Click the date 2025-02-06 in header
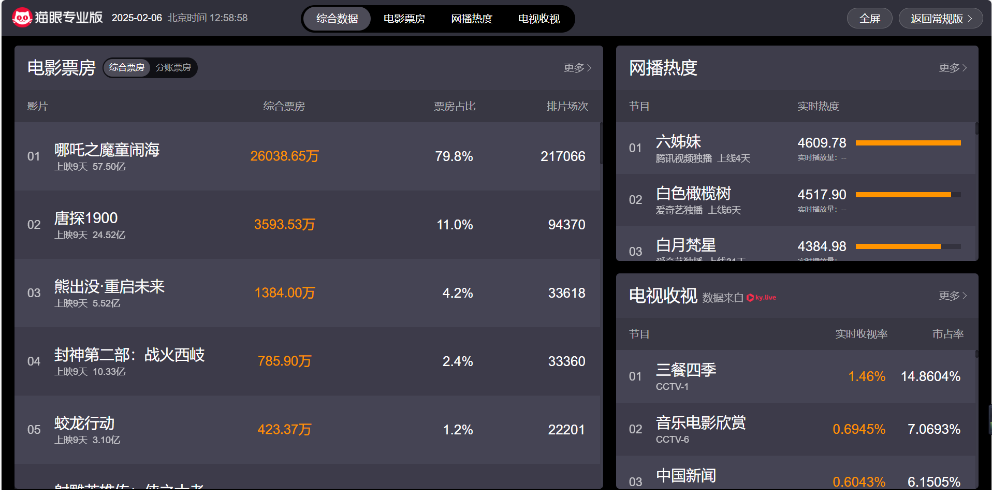Screen dimensions: 992x490 [x=137, y=18]
